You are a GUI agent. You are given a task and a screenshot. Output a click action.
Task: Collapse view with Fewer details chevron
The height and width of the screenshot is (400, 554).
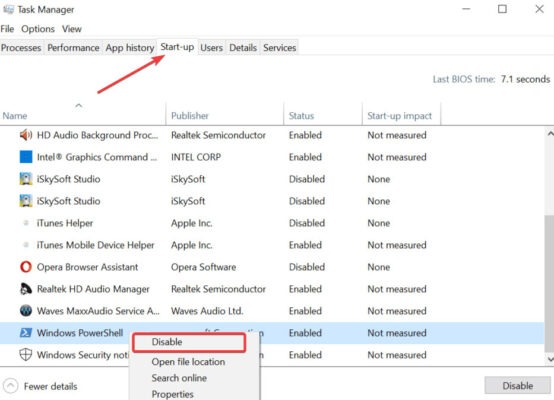click(11, 386)
